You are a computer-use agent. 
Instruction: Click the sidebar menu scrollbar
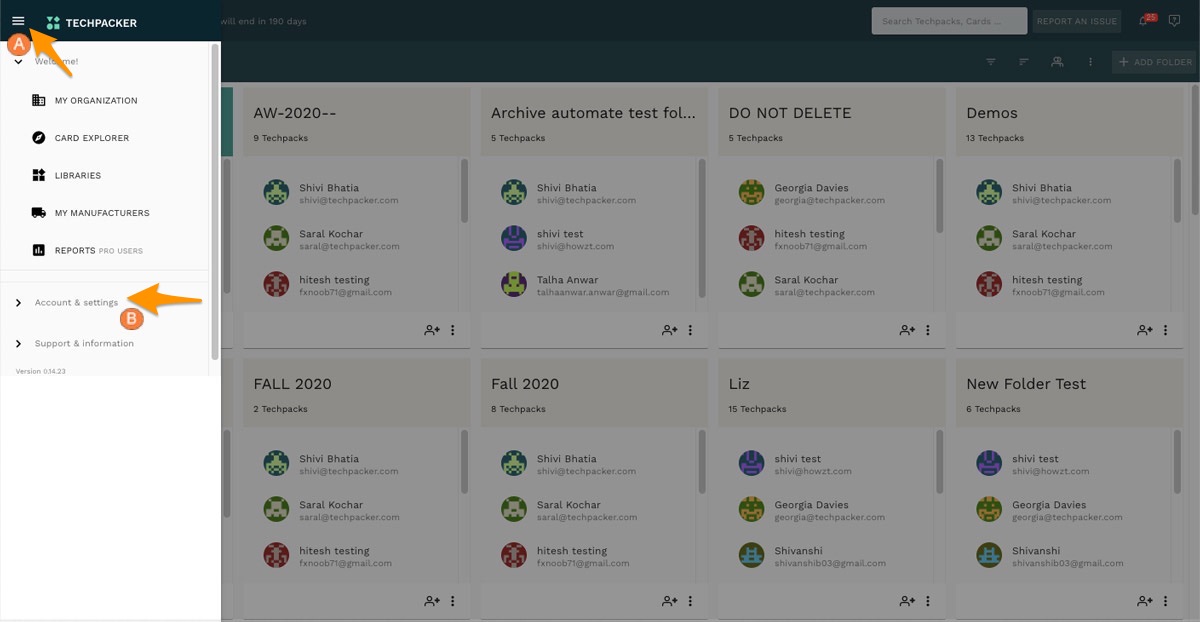tap(215, 200)
